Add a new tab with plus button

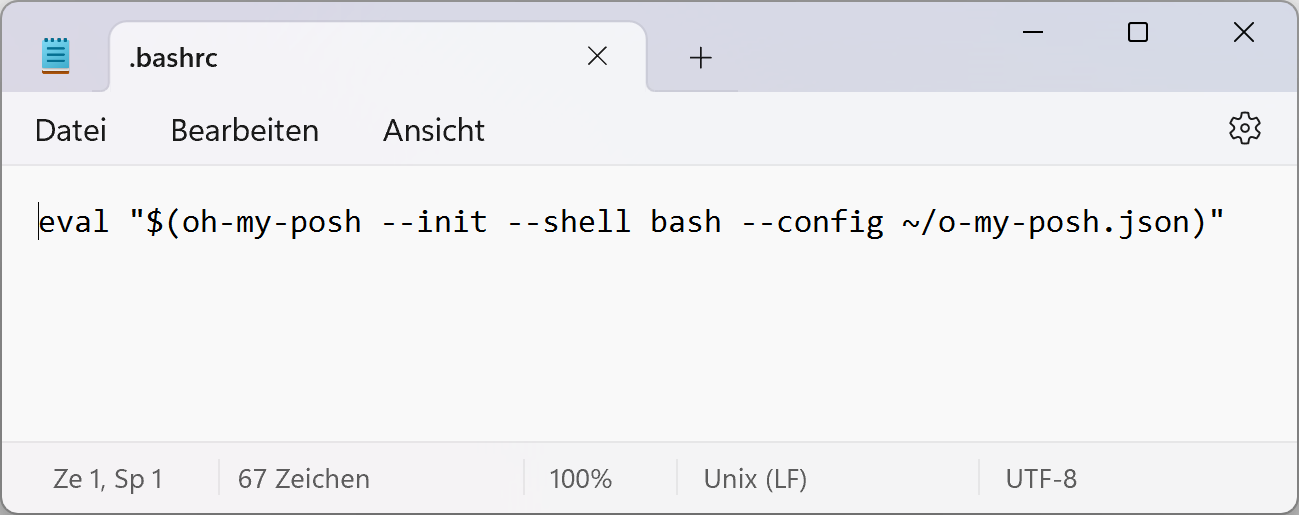701,58
